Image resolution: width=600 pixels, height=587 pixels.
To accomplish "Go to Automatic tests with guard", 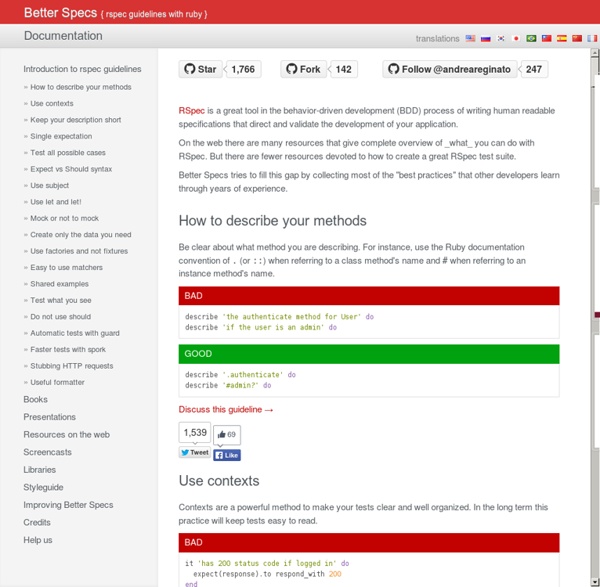I will [75, 333].
